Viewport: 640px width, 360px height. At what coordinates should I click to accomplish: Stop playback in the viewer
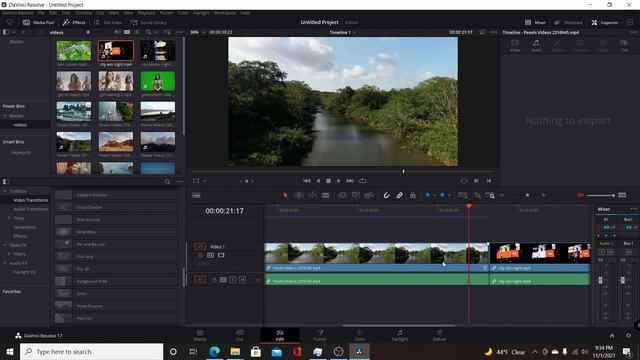click(328, 181)
